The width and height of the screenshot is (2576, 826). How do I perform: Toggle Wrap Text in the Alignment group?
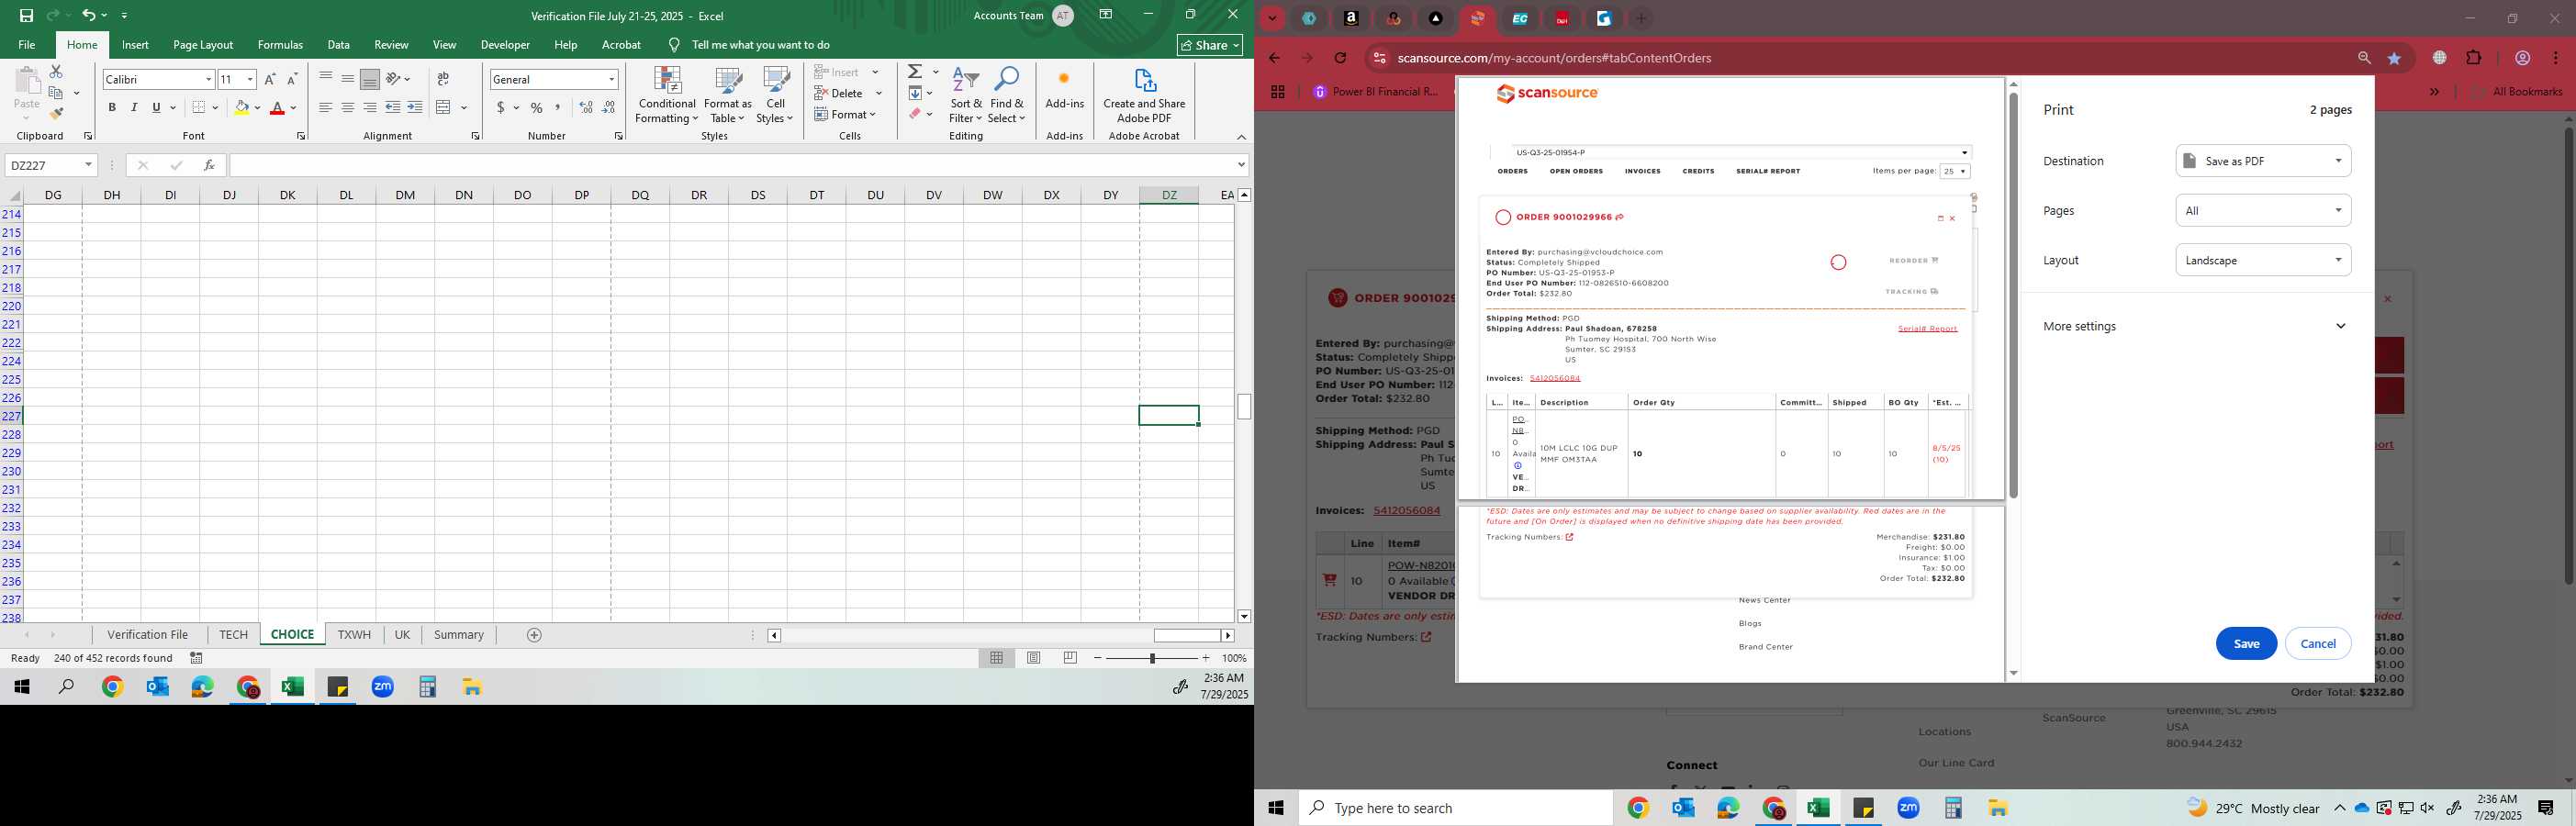point(443,79)
